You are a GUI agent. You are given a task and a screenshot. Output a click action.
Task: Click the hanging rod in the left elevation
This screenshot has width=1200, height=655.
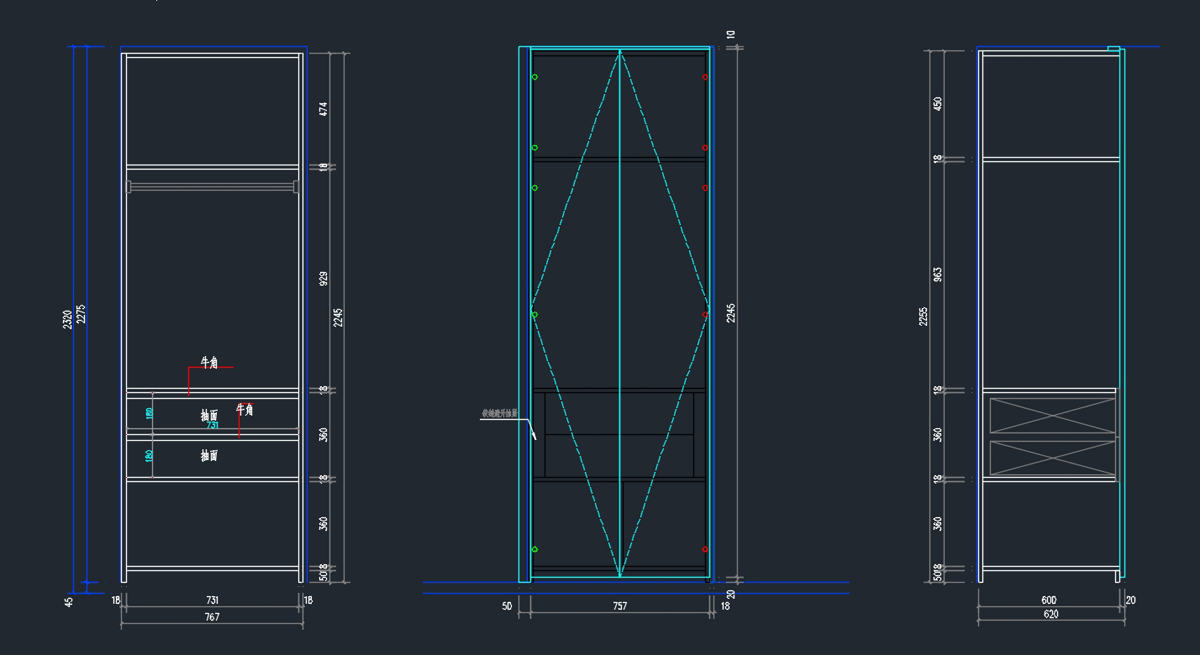[212, 185]
